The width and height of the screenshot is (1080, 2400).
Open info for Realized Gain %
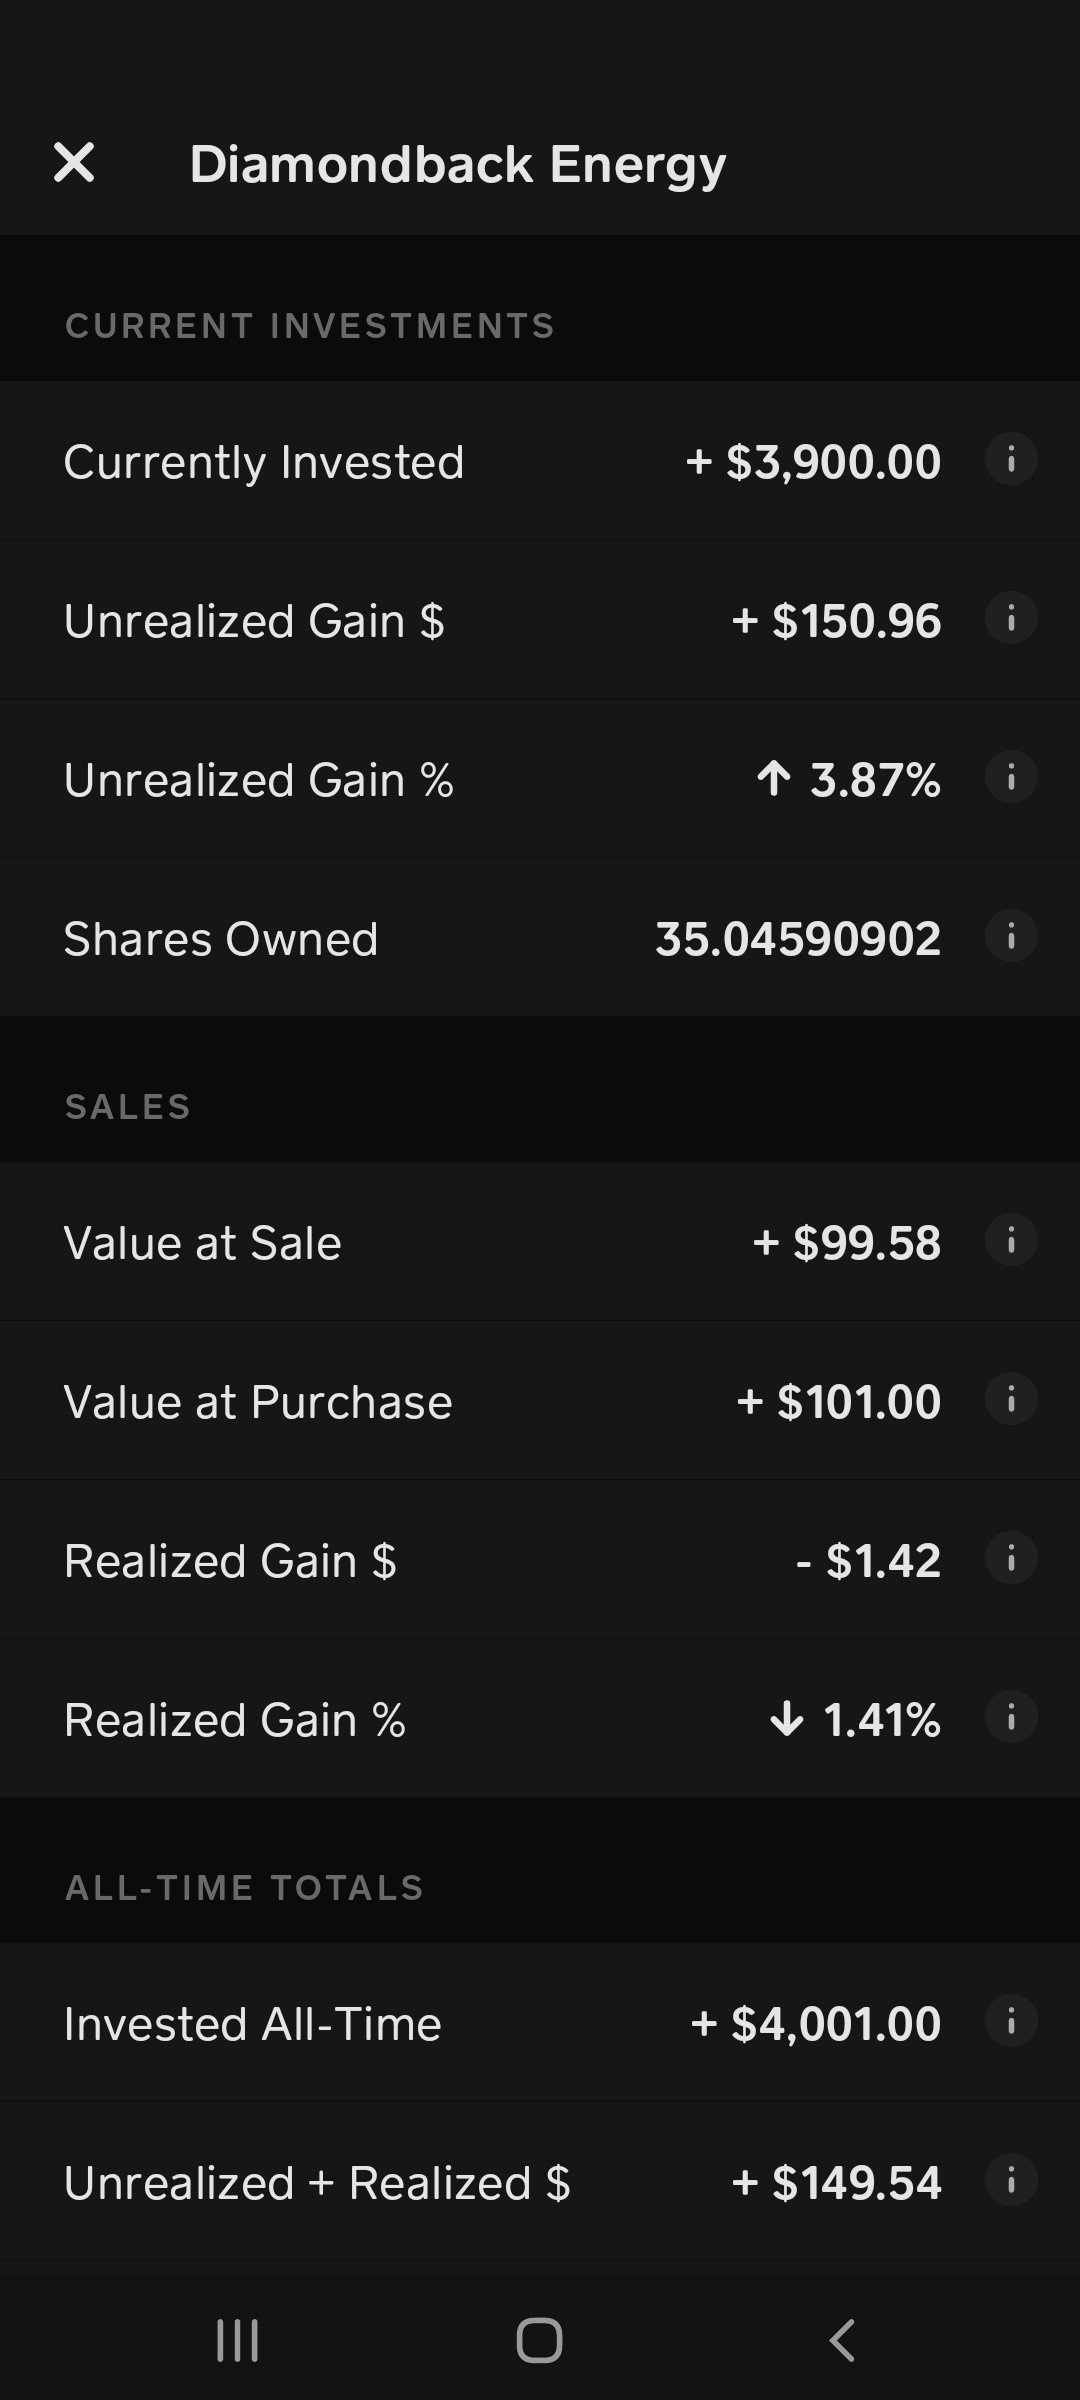pyautogui.click(x=1011, y=1718)
